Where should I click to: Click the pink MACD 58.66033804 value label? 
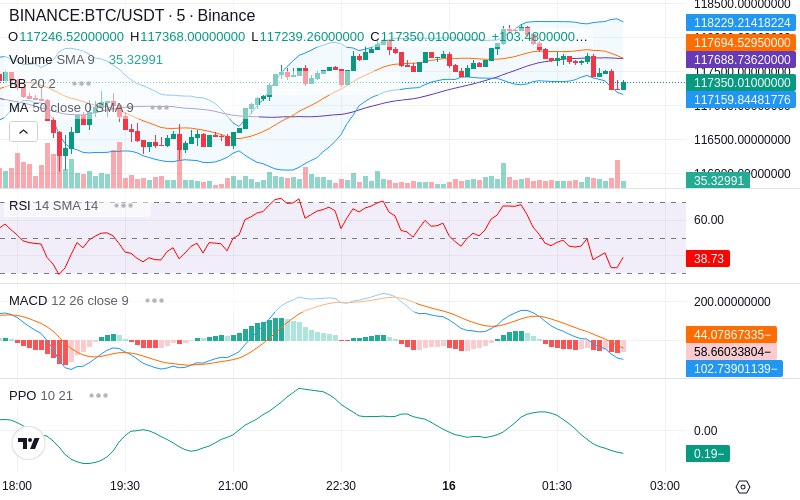click(732, 352)
